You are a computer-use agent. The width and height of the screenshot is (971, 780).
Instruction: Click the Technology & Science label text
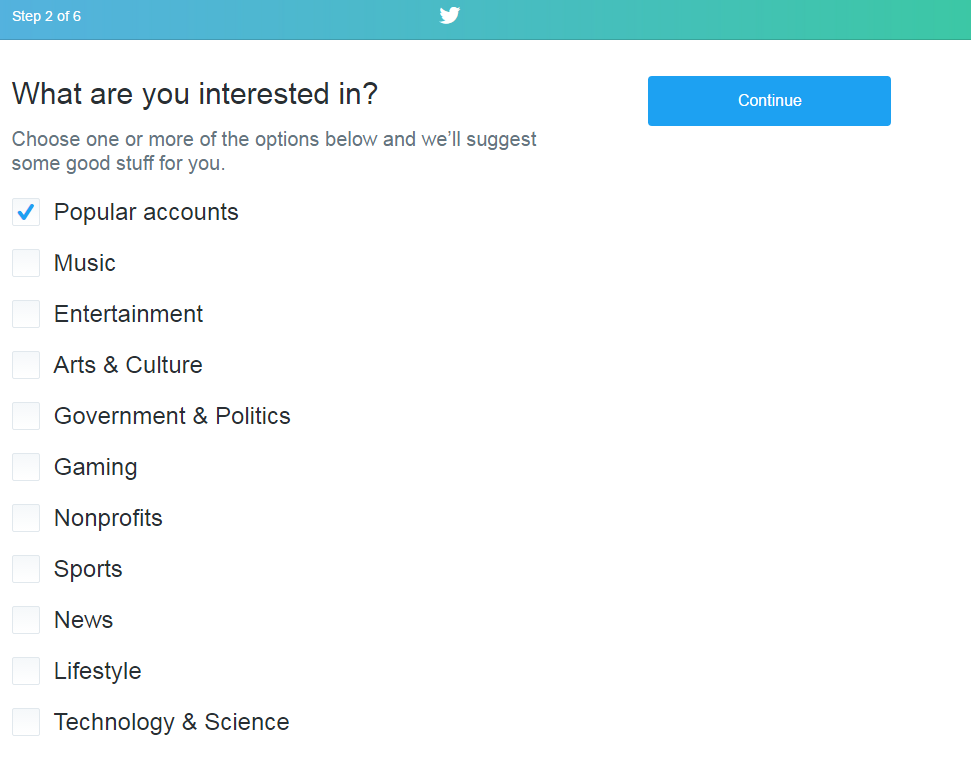pos(172,723)
